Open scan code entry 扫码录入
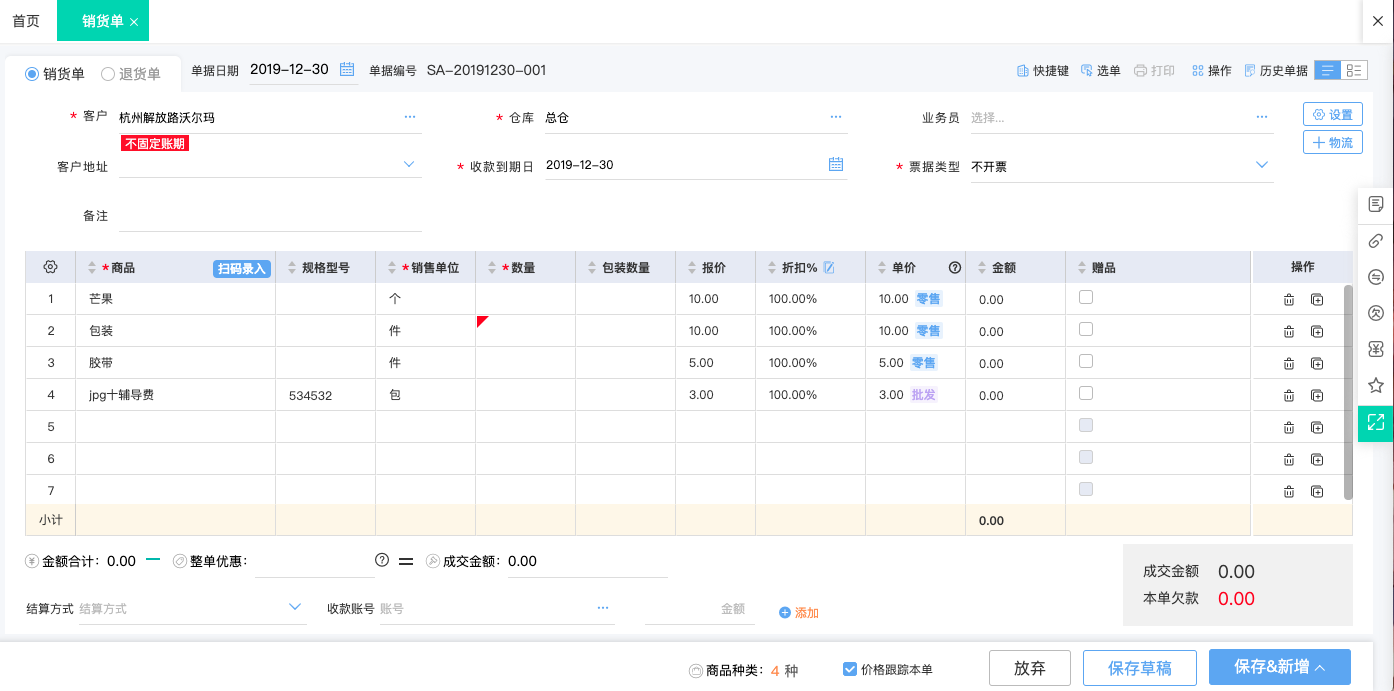 tap(241, 268)
